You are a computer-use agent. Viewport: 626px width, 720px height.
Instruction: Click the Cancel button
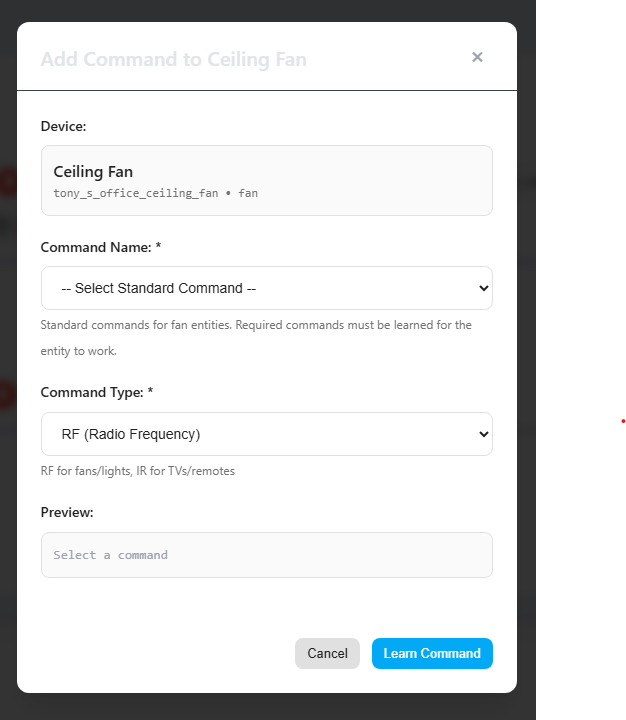pos(327,653)
